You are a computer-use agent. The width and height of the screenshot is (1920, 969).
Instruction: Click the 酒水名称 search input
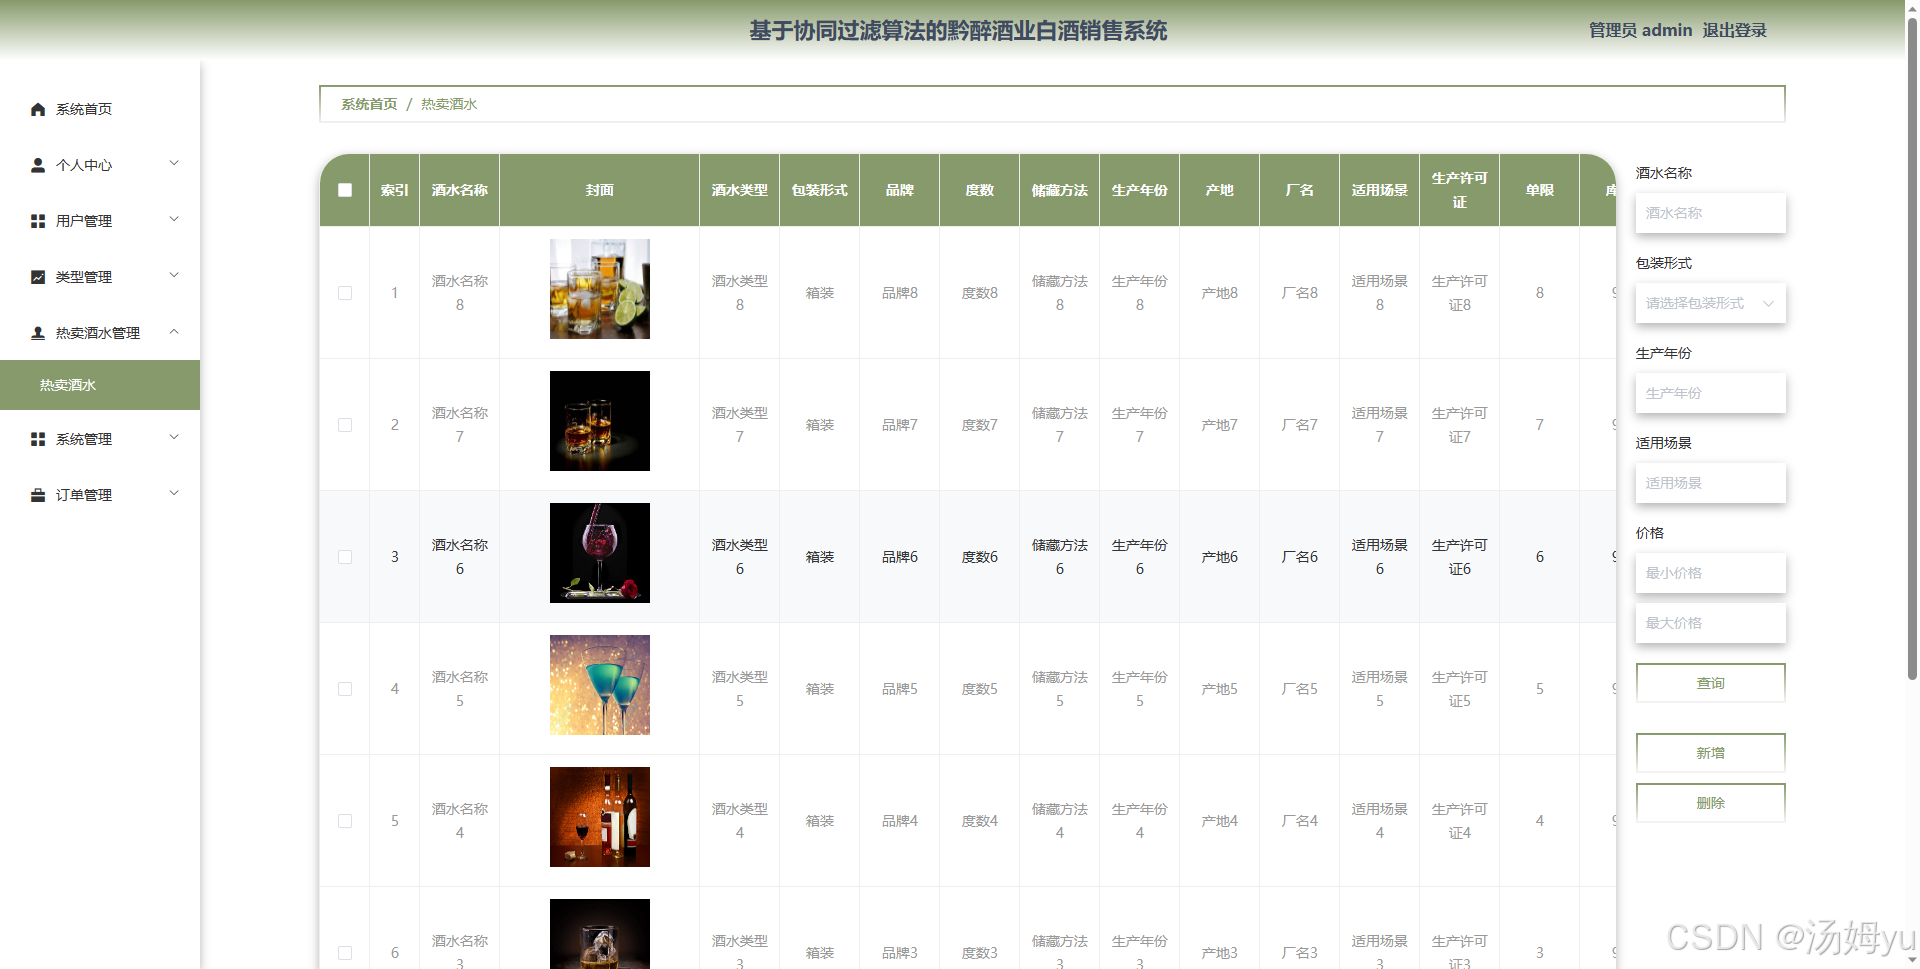tap(1710, 213)
